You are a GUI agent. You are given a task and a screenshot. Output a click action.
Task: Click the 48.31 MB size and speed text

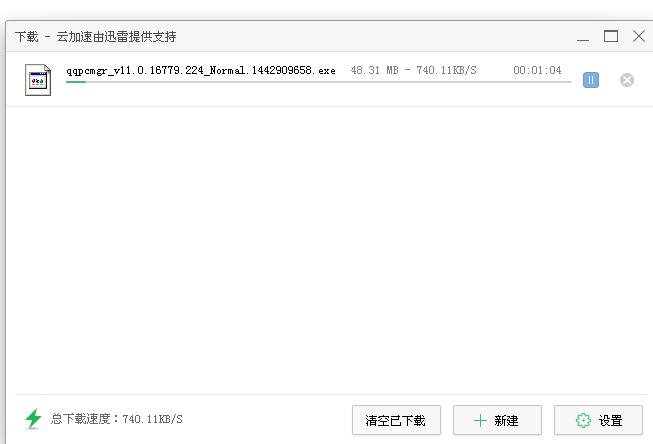[414, 70]
